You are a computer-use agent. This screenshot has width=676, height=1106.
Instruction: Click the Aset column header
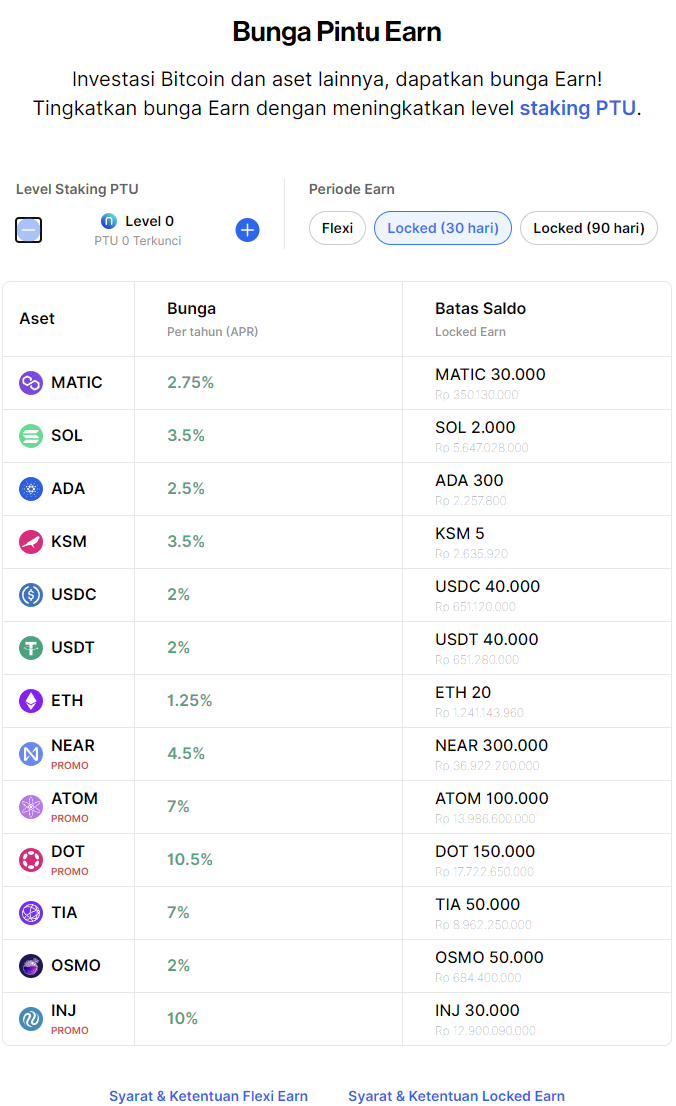37,319
